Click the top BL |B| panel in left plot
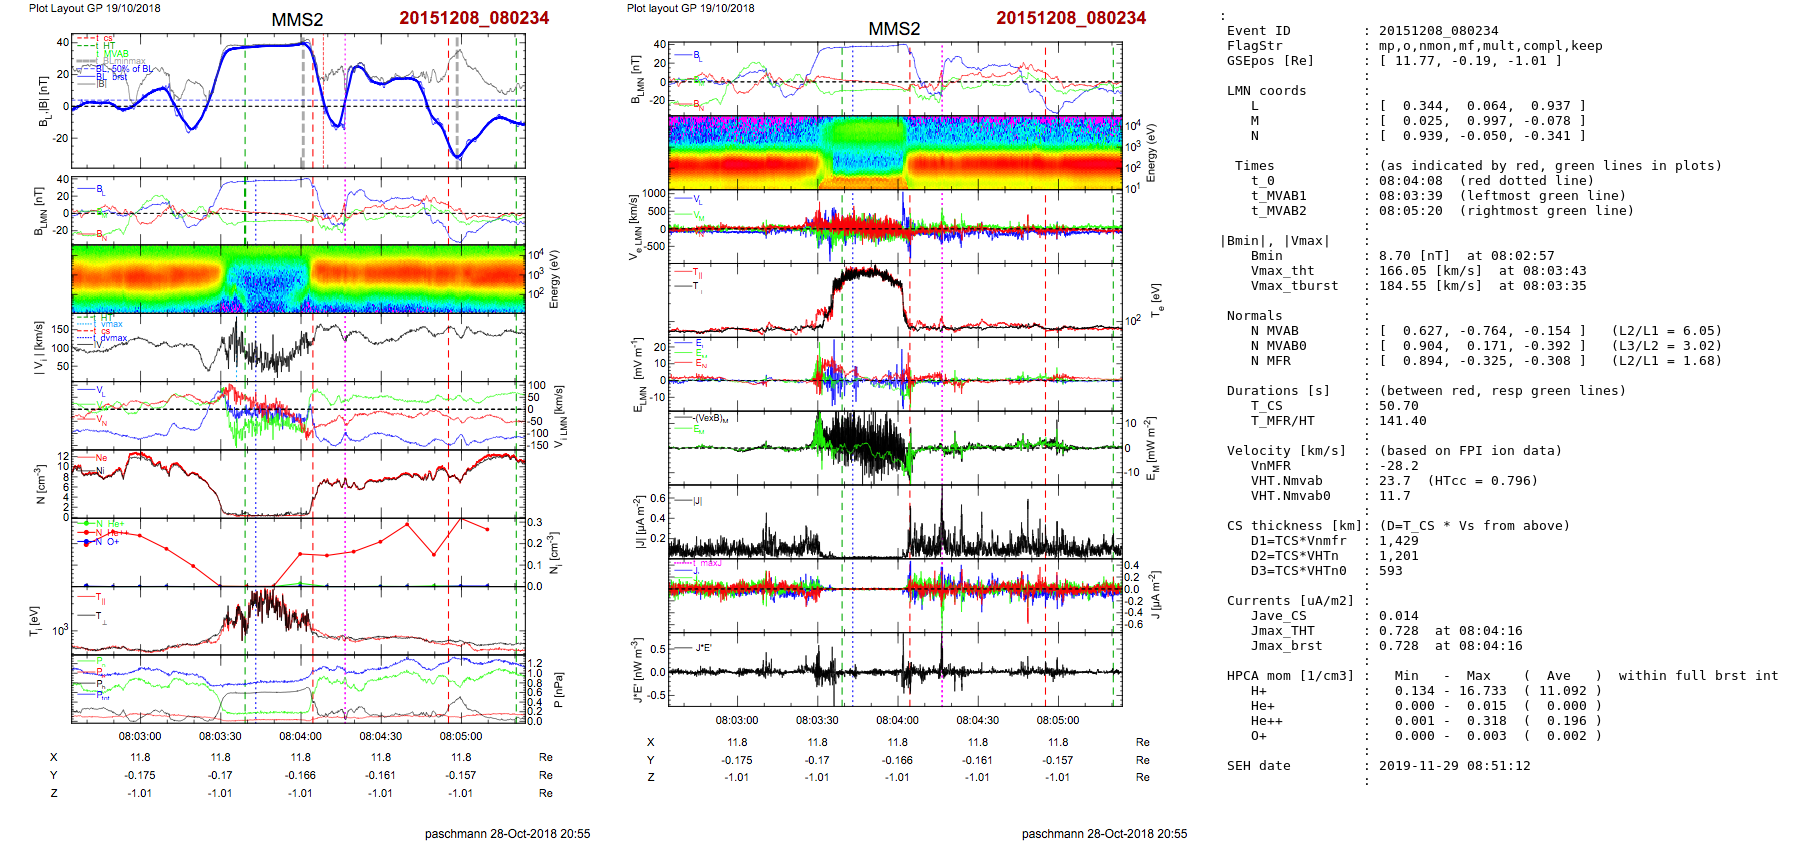The image size is (1804, 841). click(x=298, y=102)
